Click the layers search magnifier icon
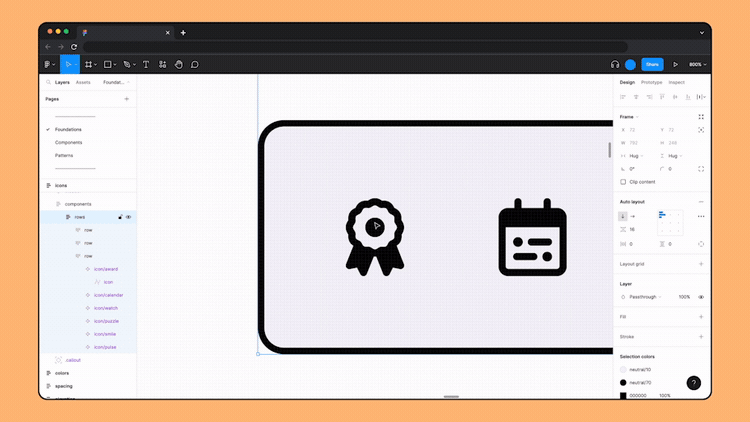Image resolution: width=750 pixels, height=422 pixels. [x=48, y=82]
